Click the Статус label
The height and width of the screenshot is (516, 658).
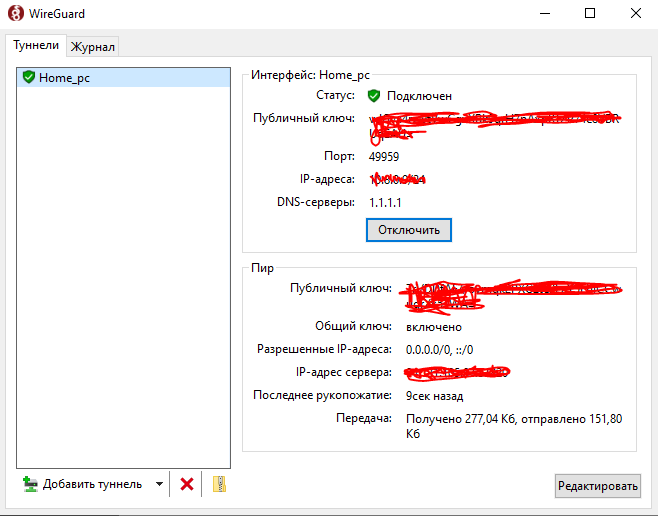[x=335, y=95]
